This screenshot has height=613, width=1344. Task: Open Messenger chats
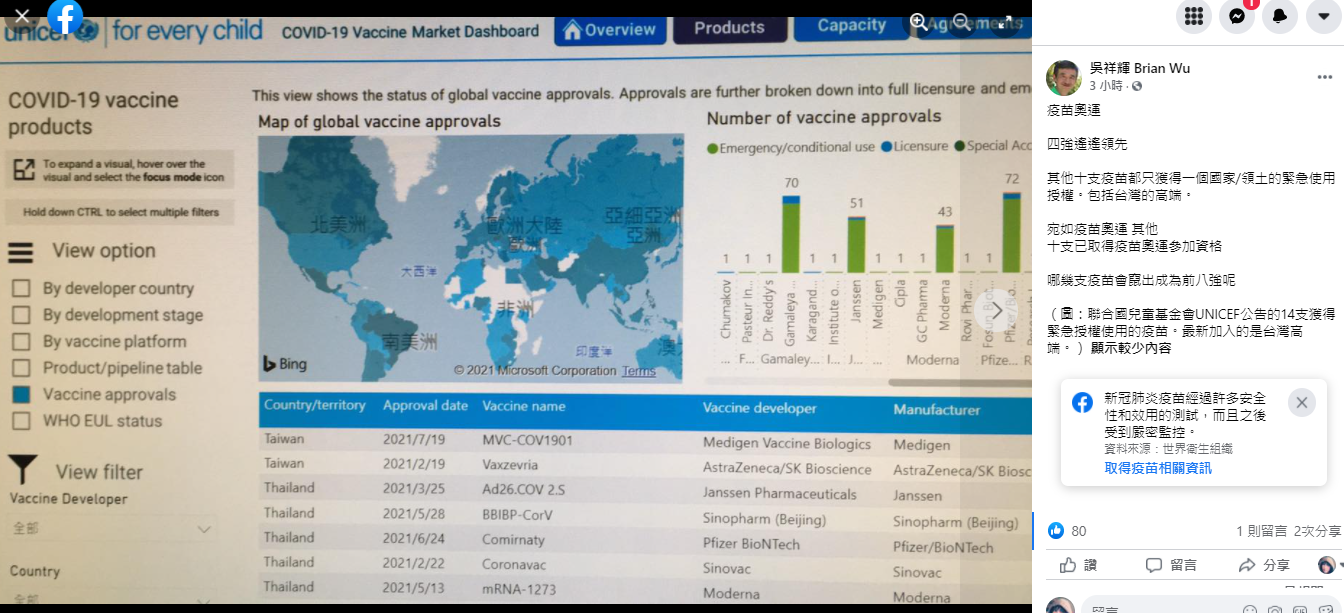(x=1237, y=17)
